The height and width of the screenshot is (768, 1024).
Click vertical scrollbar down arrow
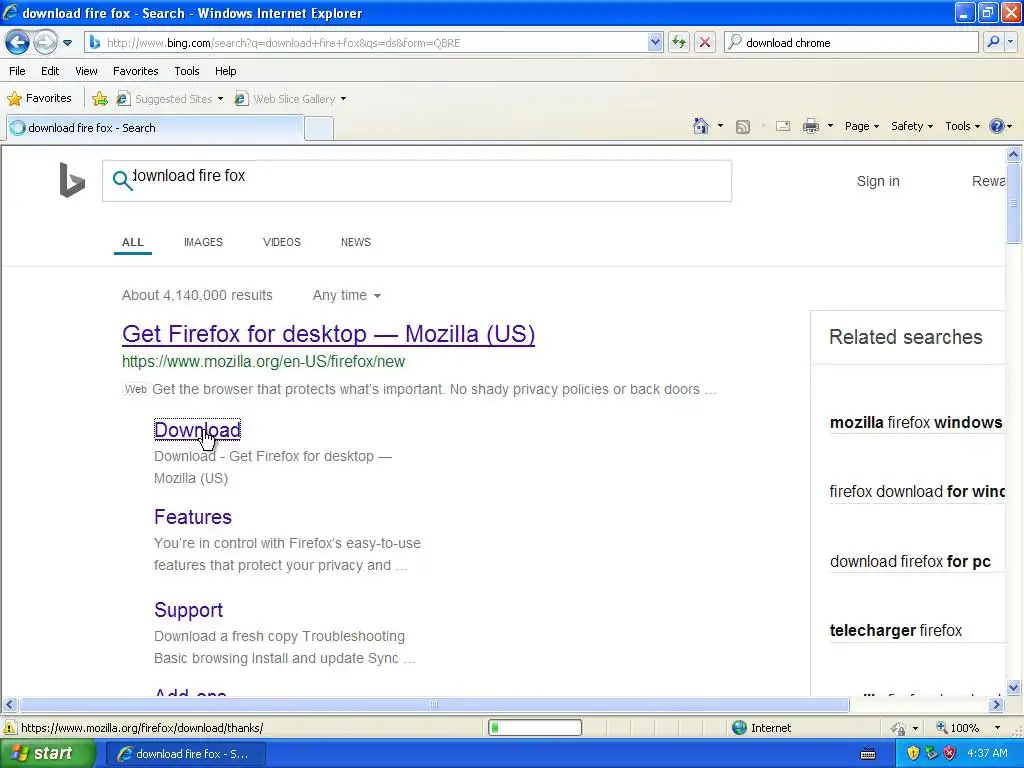1014,687
